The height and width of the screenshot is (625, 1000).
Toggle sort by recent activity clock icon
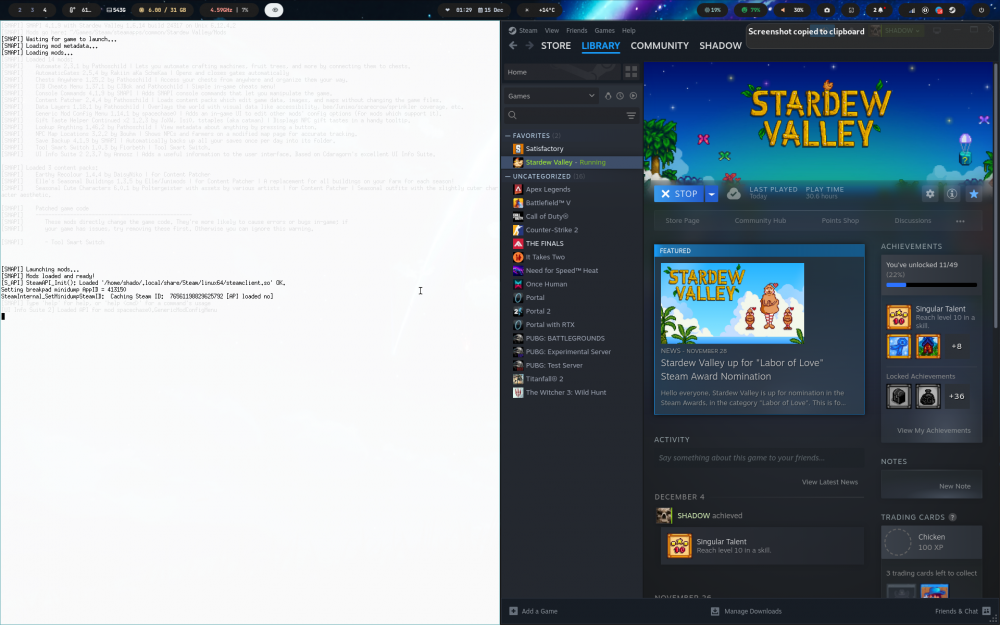[x=620, y=96]
